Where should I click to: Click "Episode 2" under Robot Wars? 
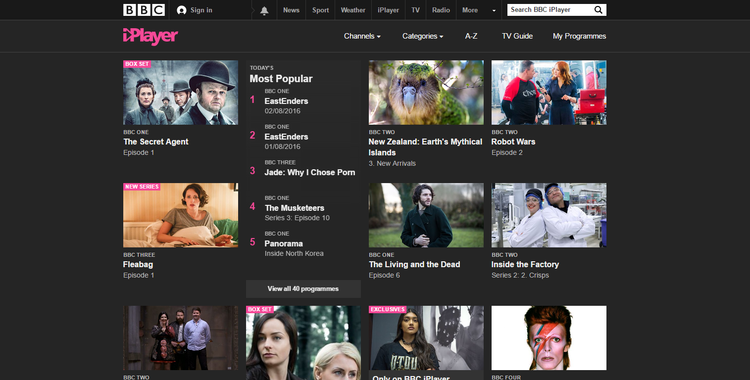point(507,153)
